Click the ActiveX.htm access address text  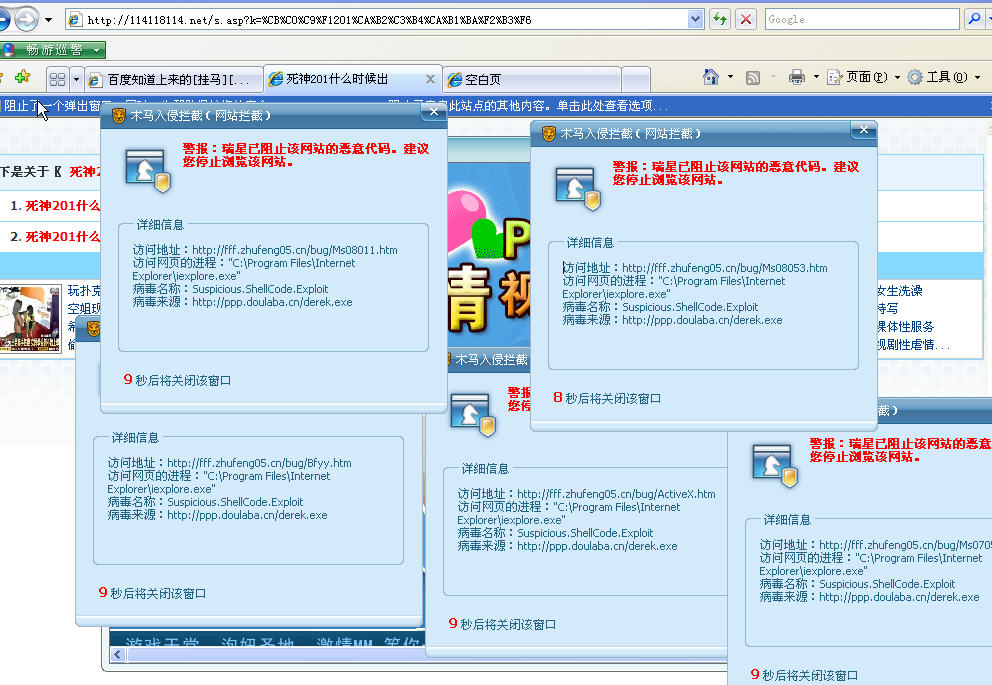point(586,493)
